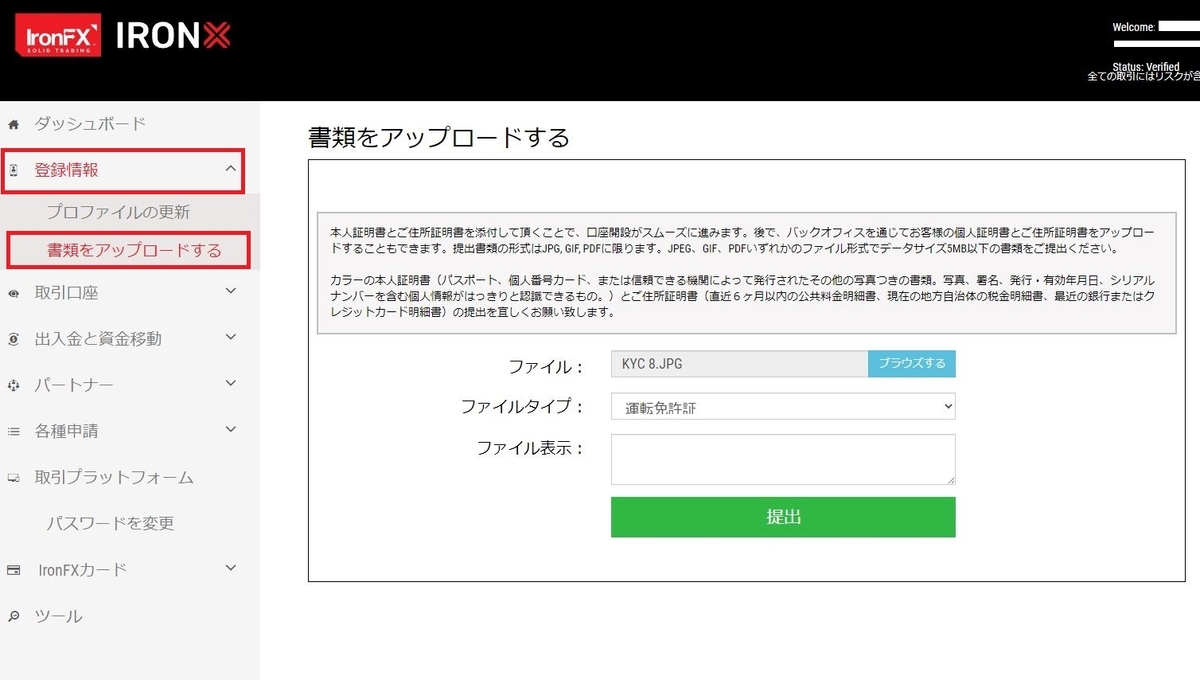This screenshot has height=680, width=1200.
Task: Click the second paragraph starting カラーの本人証明書
Action: pyautogui.click(x=744, y=295)
